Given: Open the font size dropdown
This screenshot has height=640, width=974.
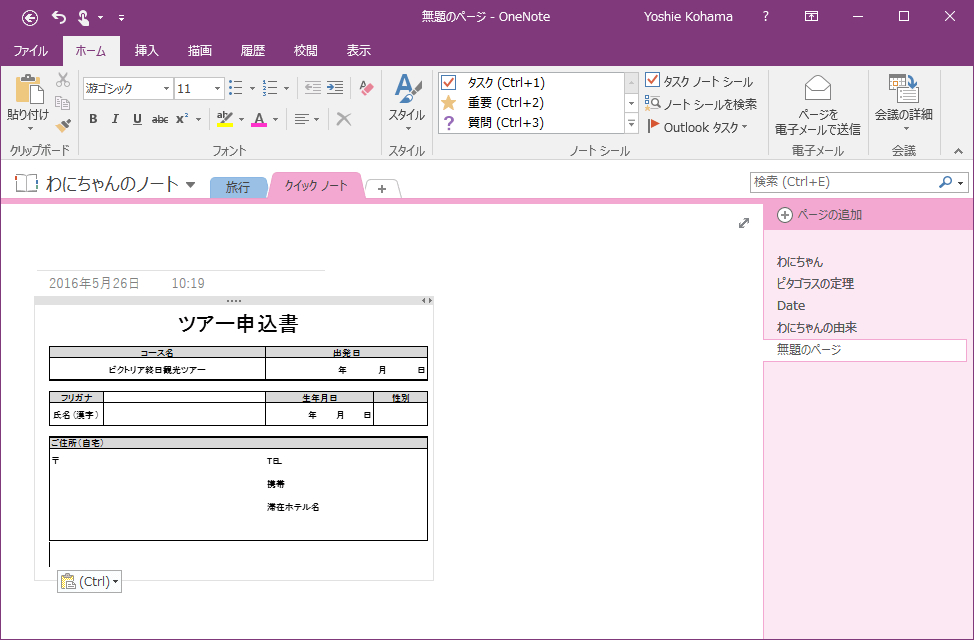Looking at the screenshot, I should pos(217,89).
